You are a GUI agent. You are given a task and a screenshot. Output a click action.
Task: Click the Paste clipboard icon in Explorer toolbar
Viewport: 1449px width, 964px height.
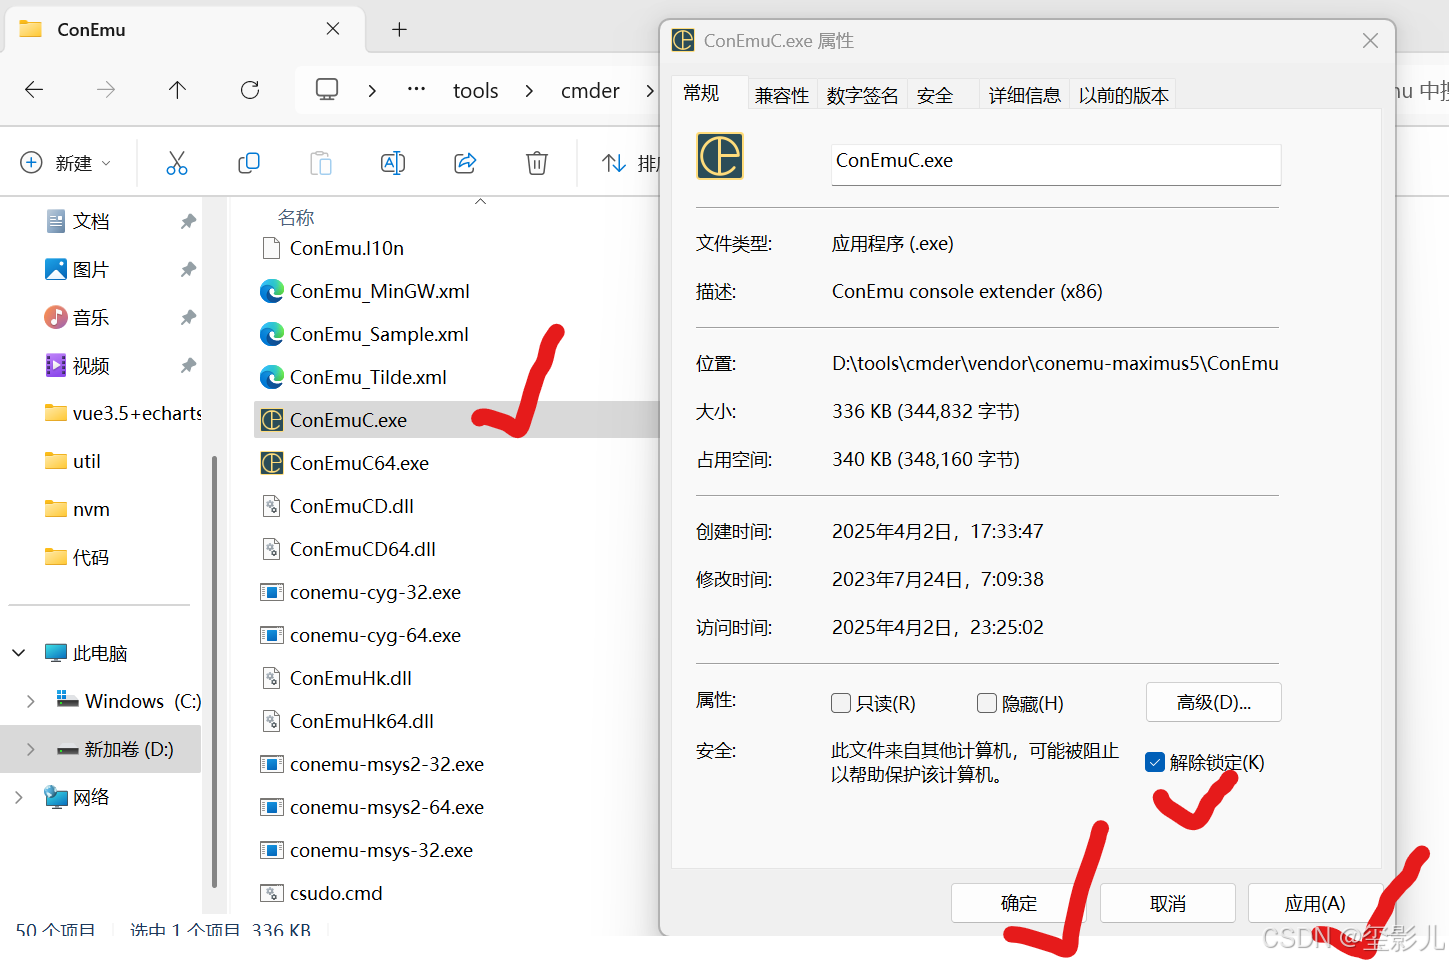(x=321, y=163)
